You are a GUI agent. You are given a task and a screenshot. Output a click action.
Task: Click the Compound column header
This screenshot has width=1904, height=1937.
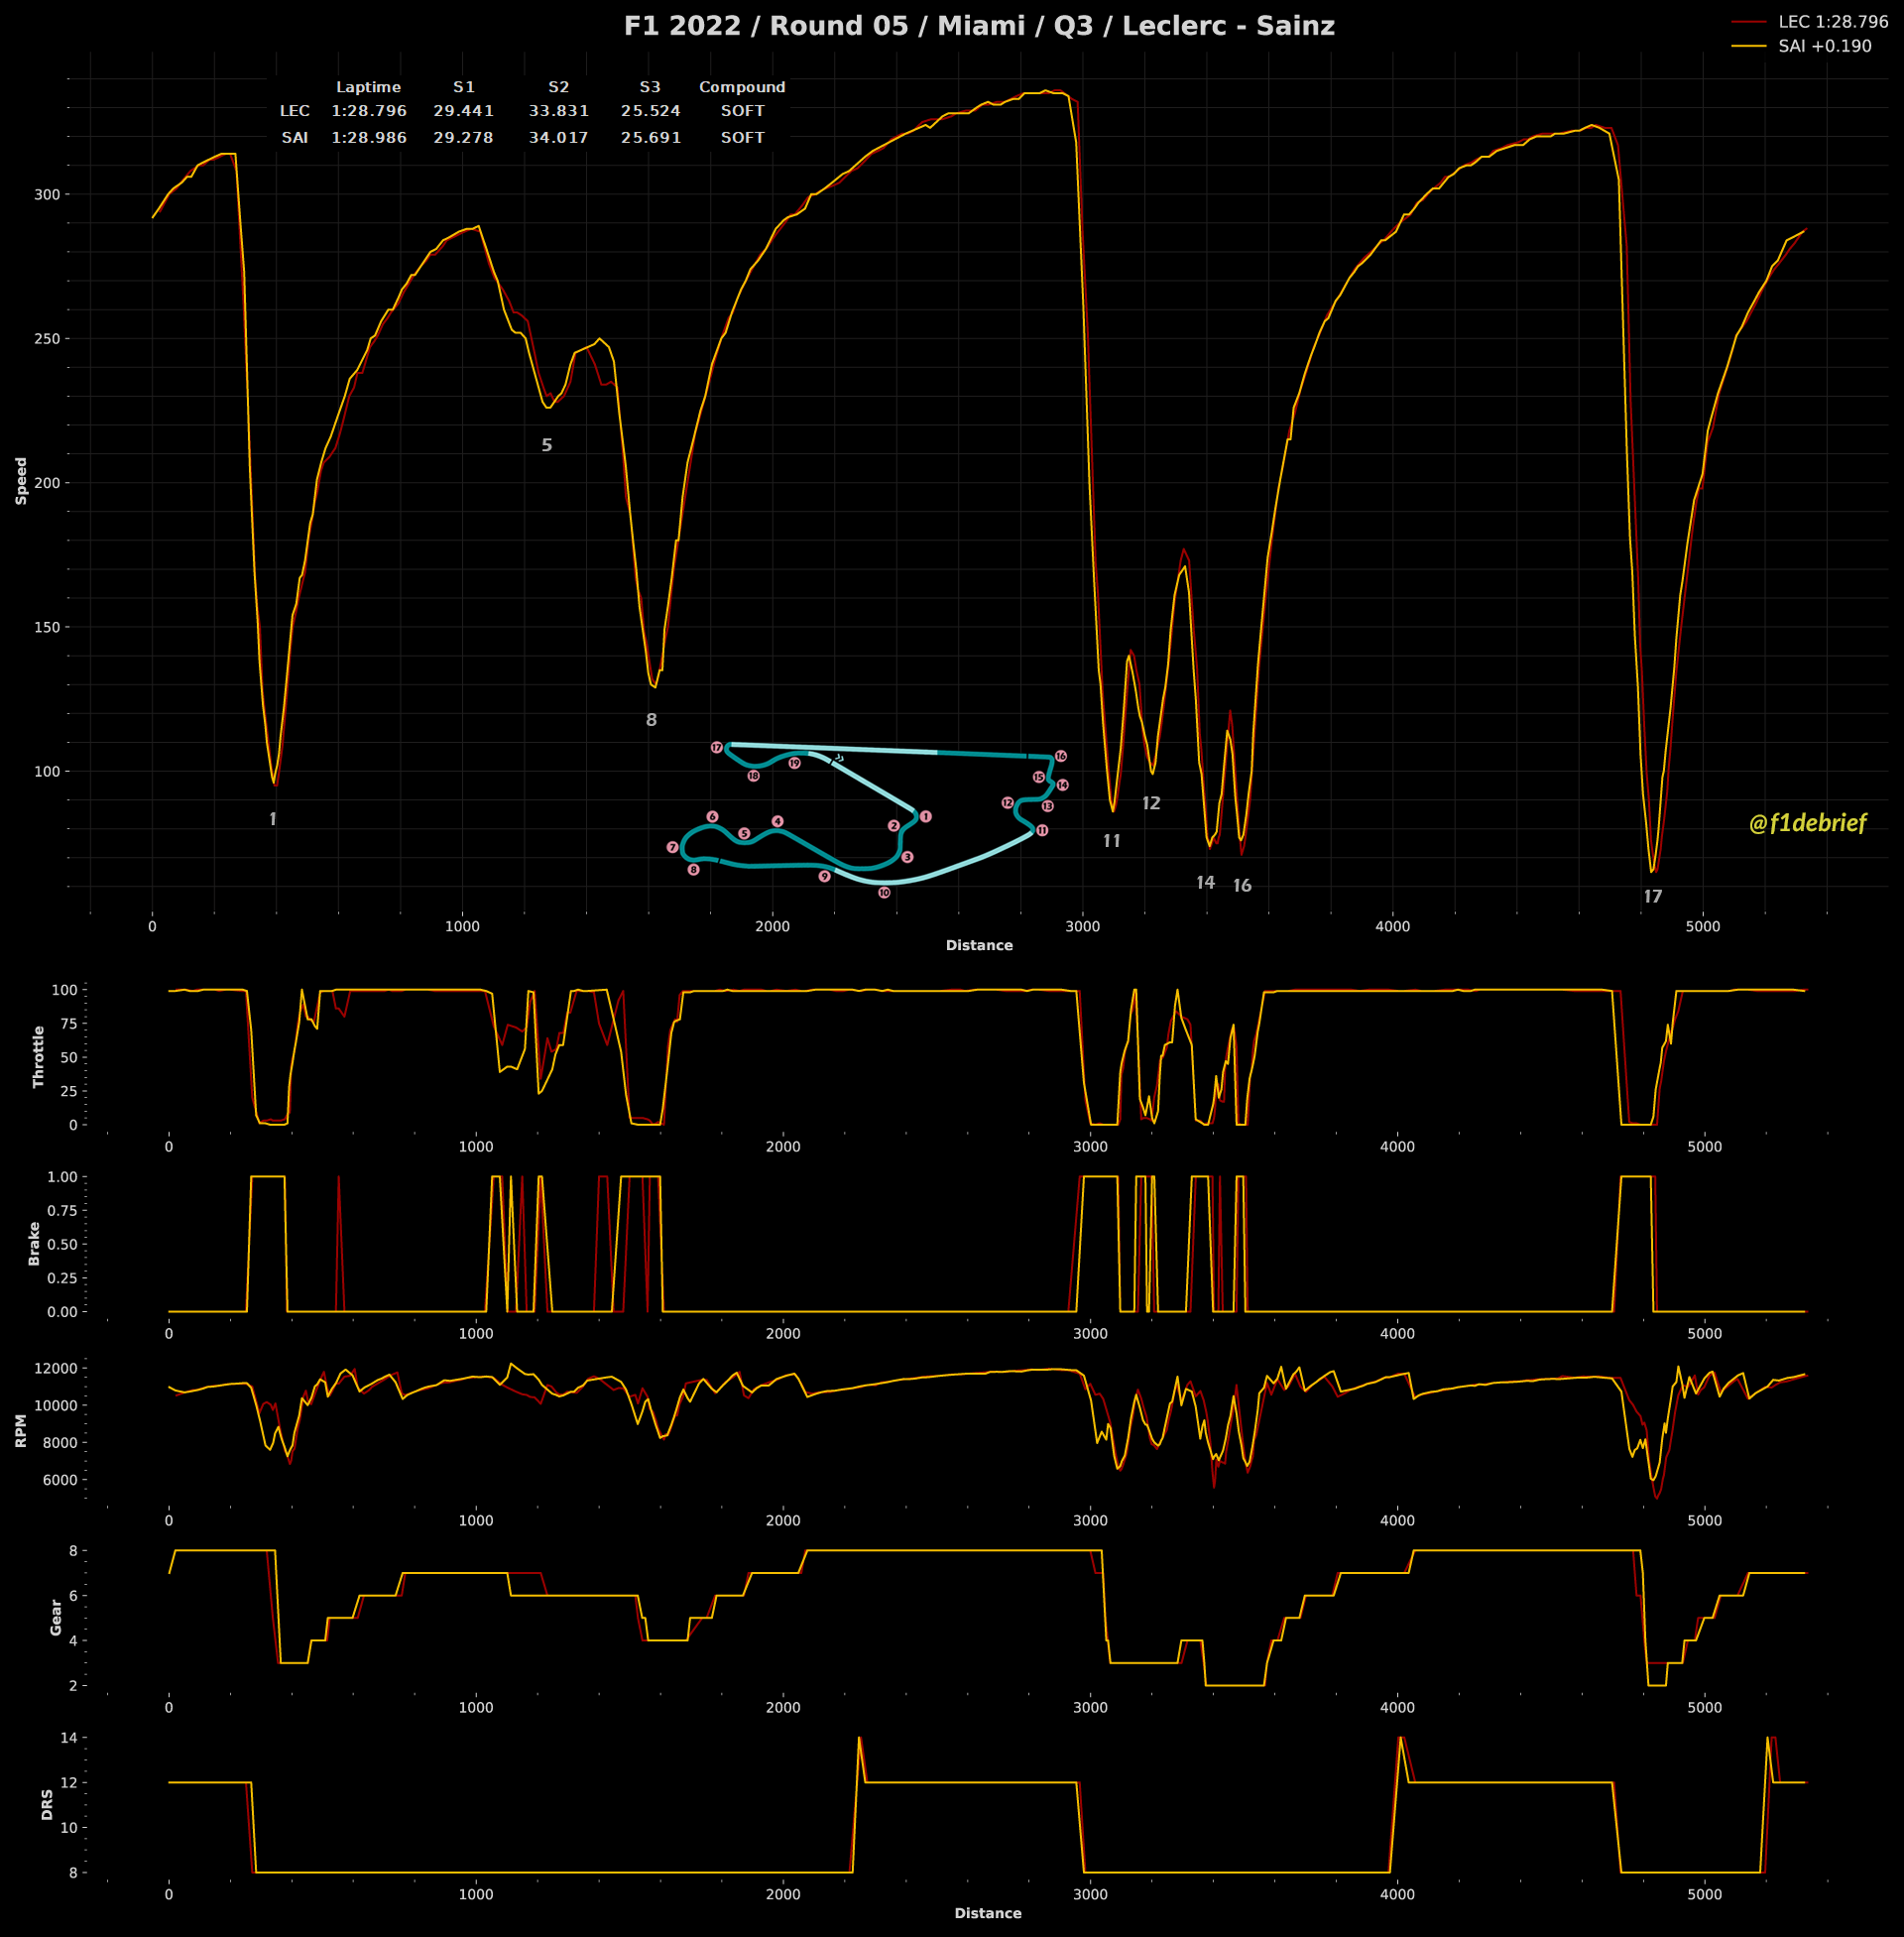click(742, 87)
